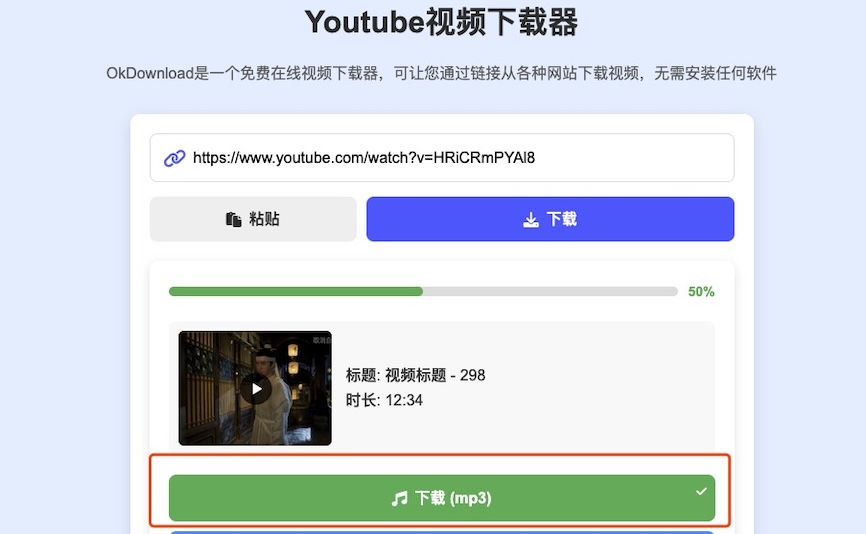Focus the YouTube URL input field

(450, 158)
